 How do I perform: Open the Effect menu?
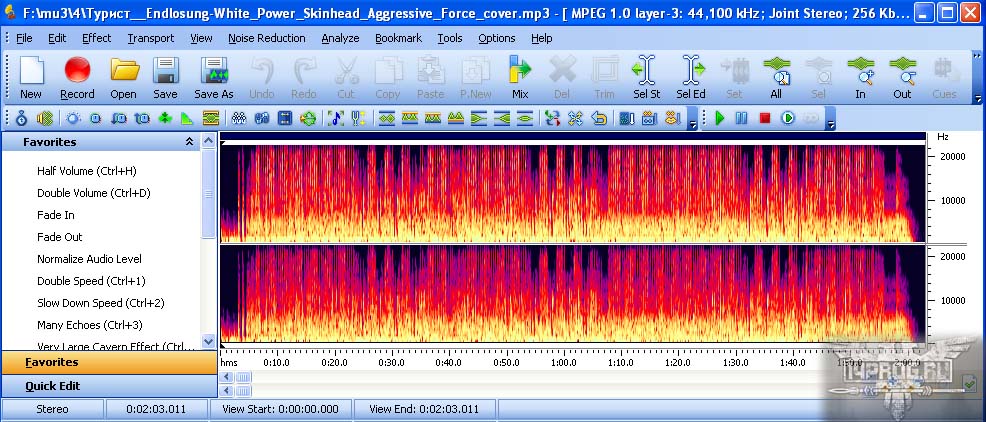tap(96, 38)
